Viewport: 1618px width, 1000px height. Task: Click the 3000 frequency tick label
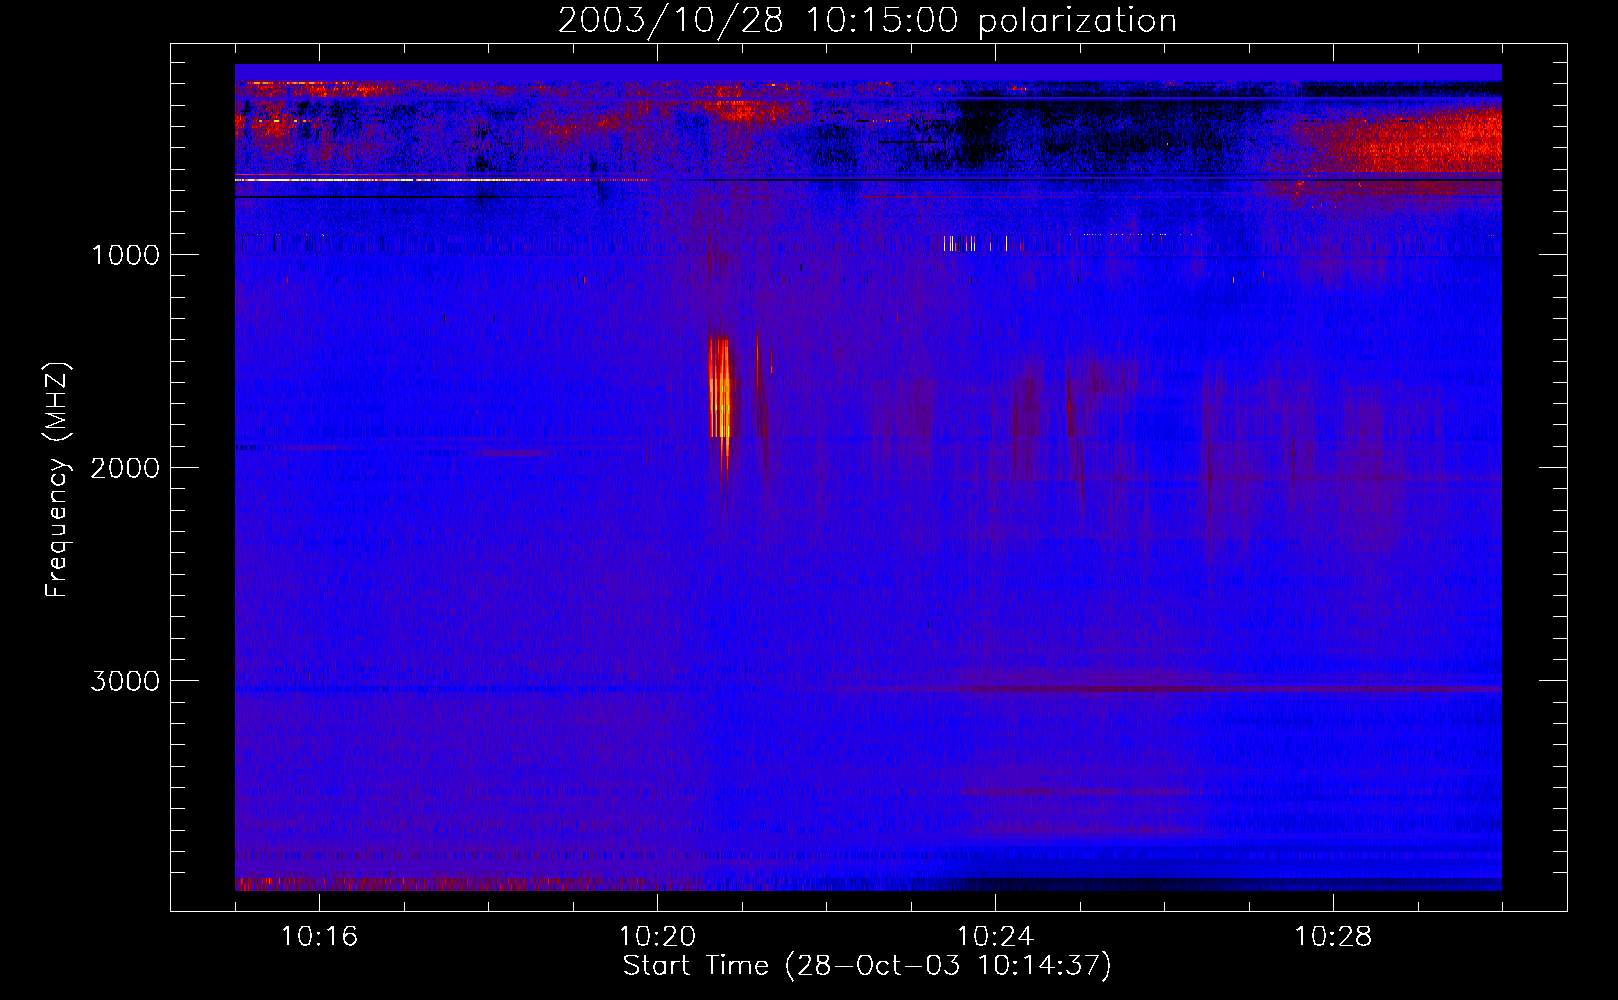(125, 681)
